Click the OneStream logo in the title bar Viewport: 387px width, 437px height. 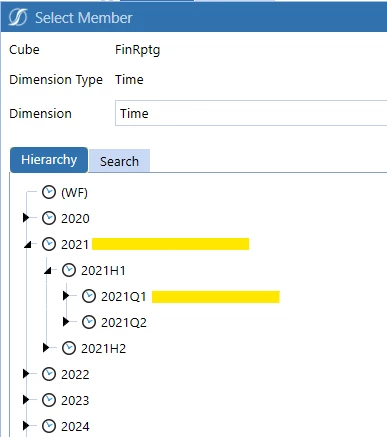[x=18, y=17]
